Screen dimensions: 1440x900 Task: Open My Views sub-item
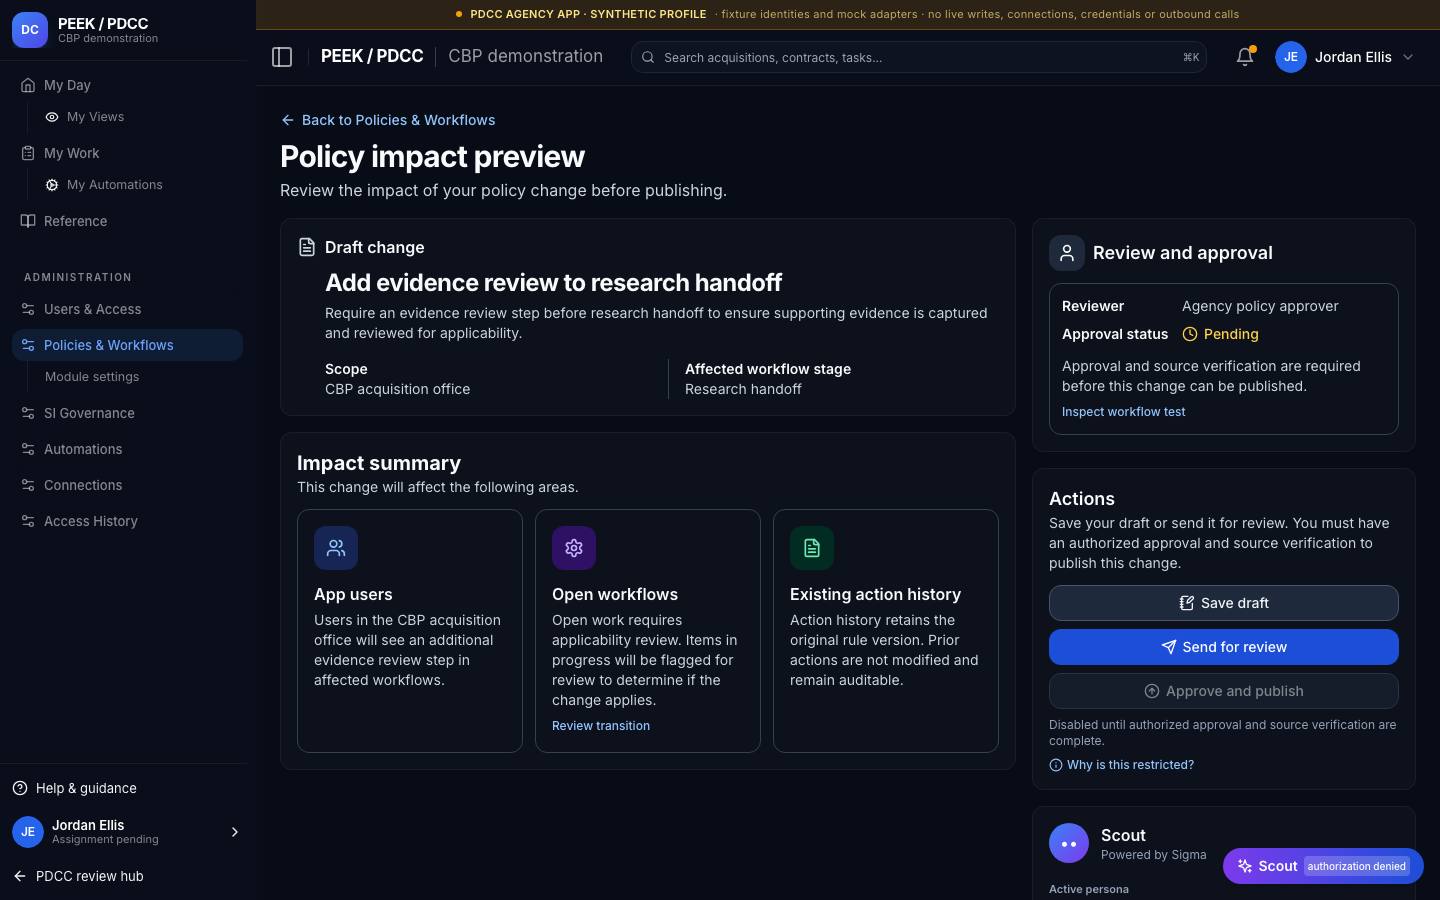(x=139, y=117)
